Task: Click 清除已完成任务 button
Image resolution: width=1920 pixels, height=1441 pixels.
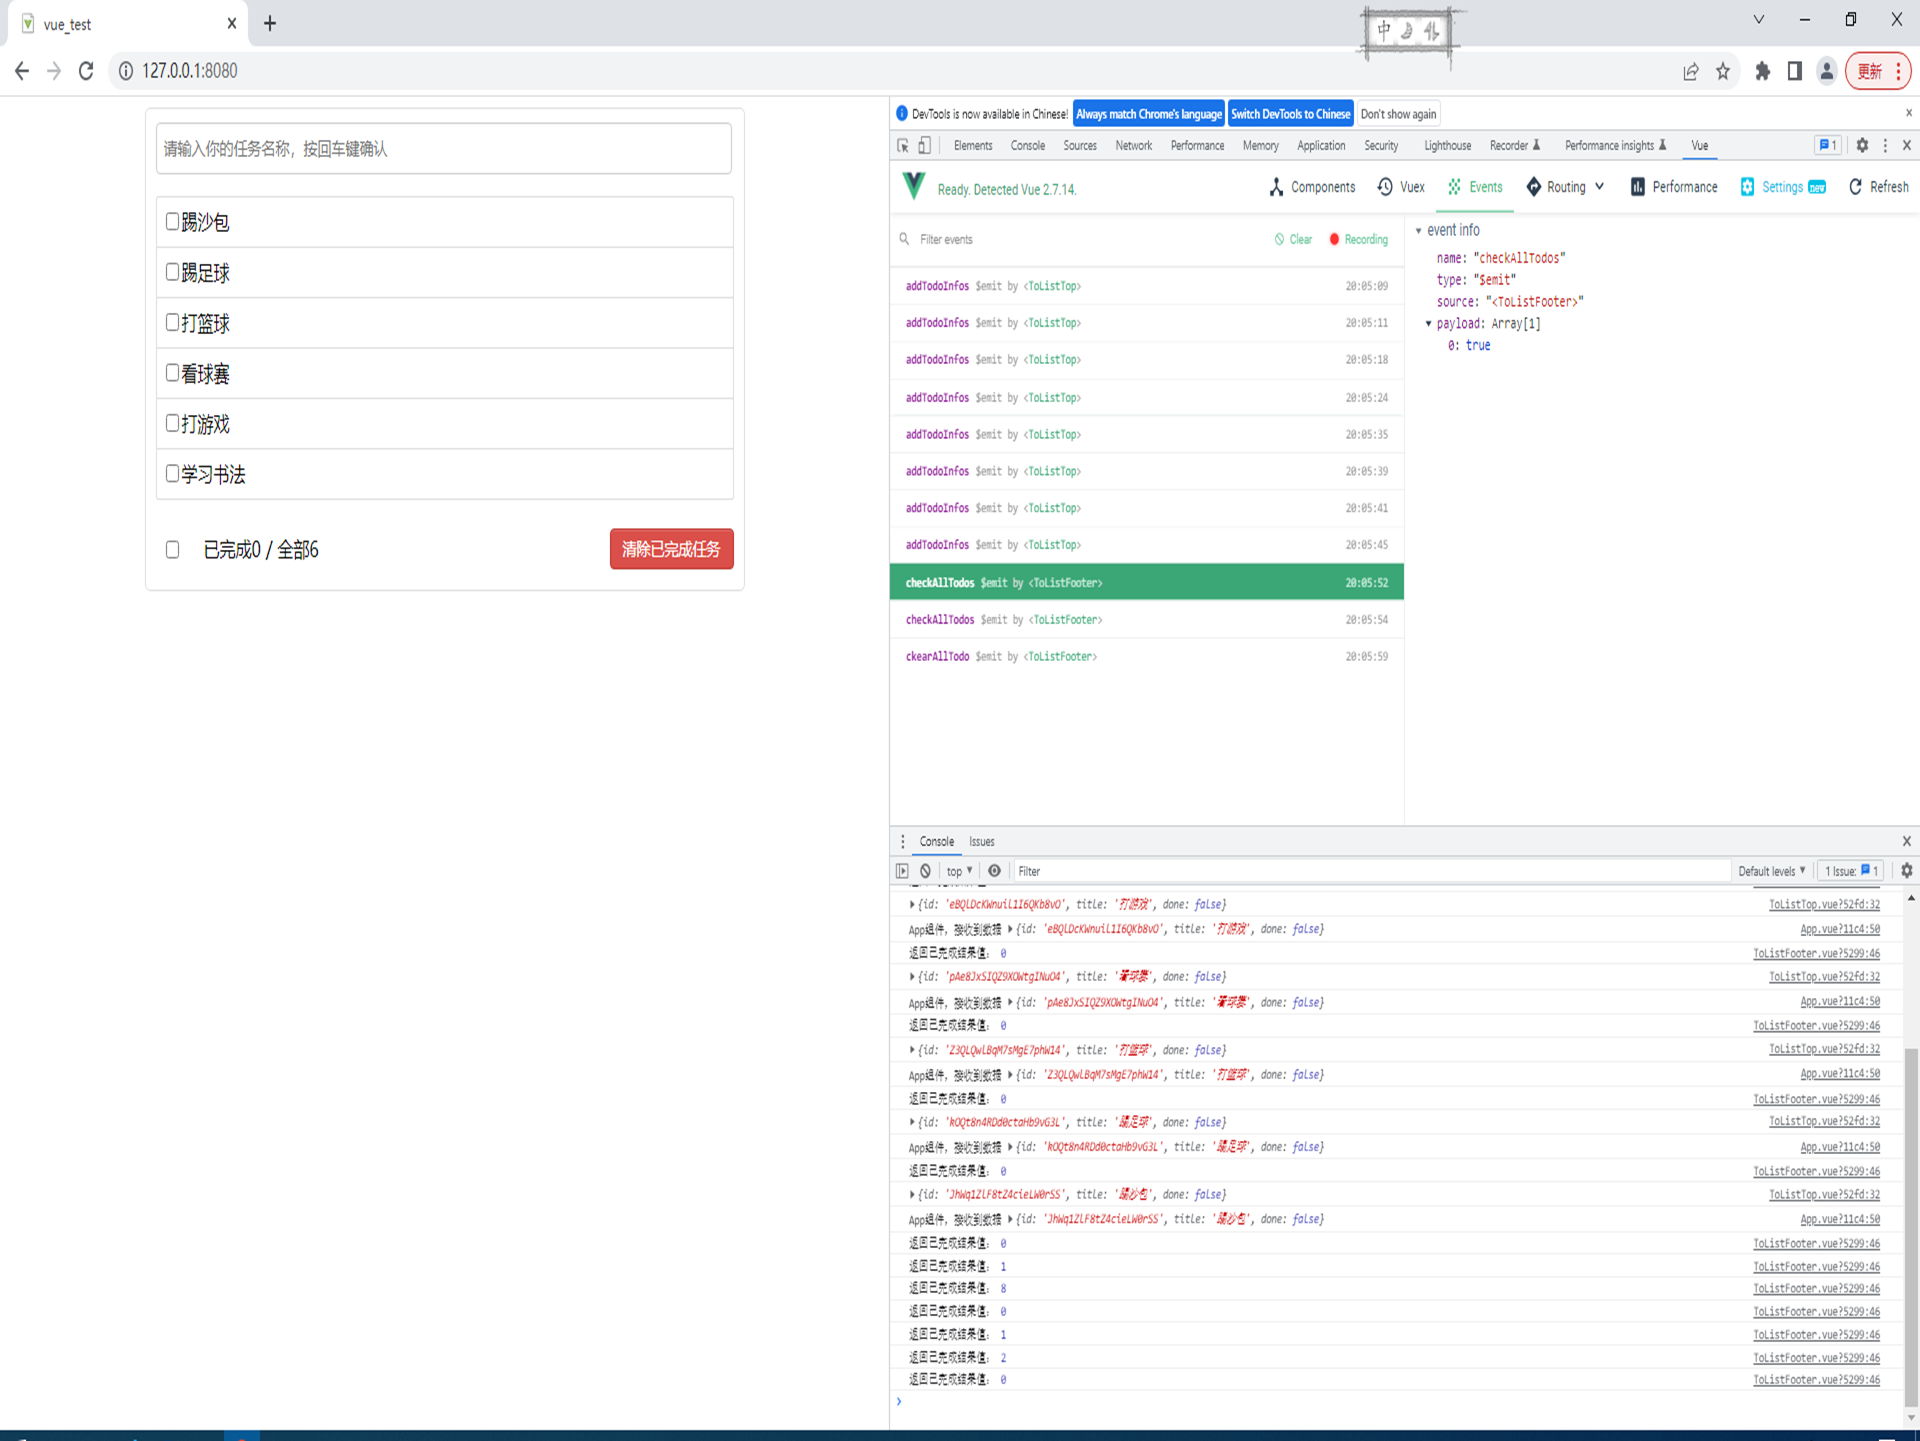Action: pos(671,549)
